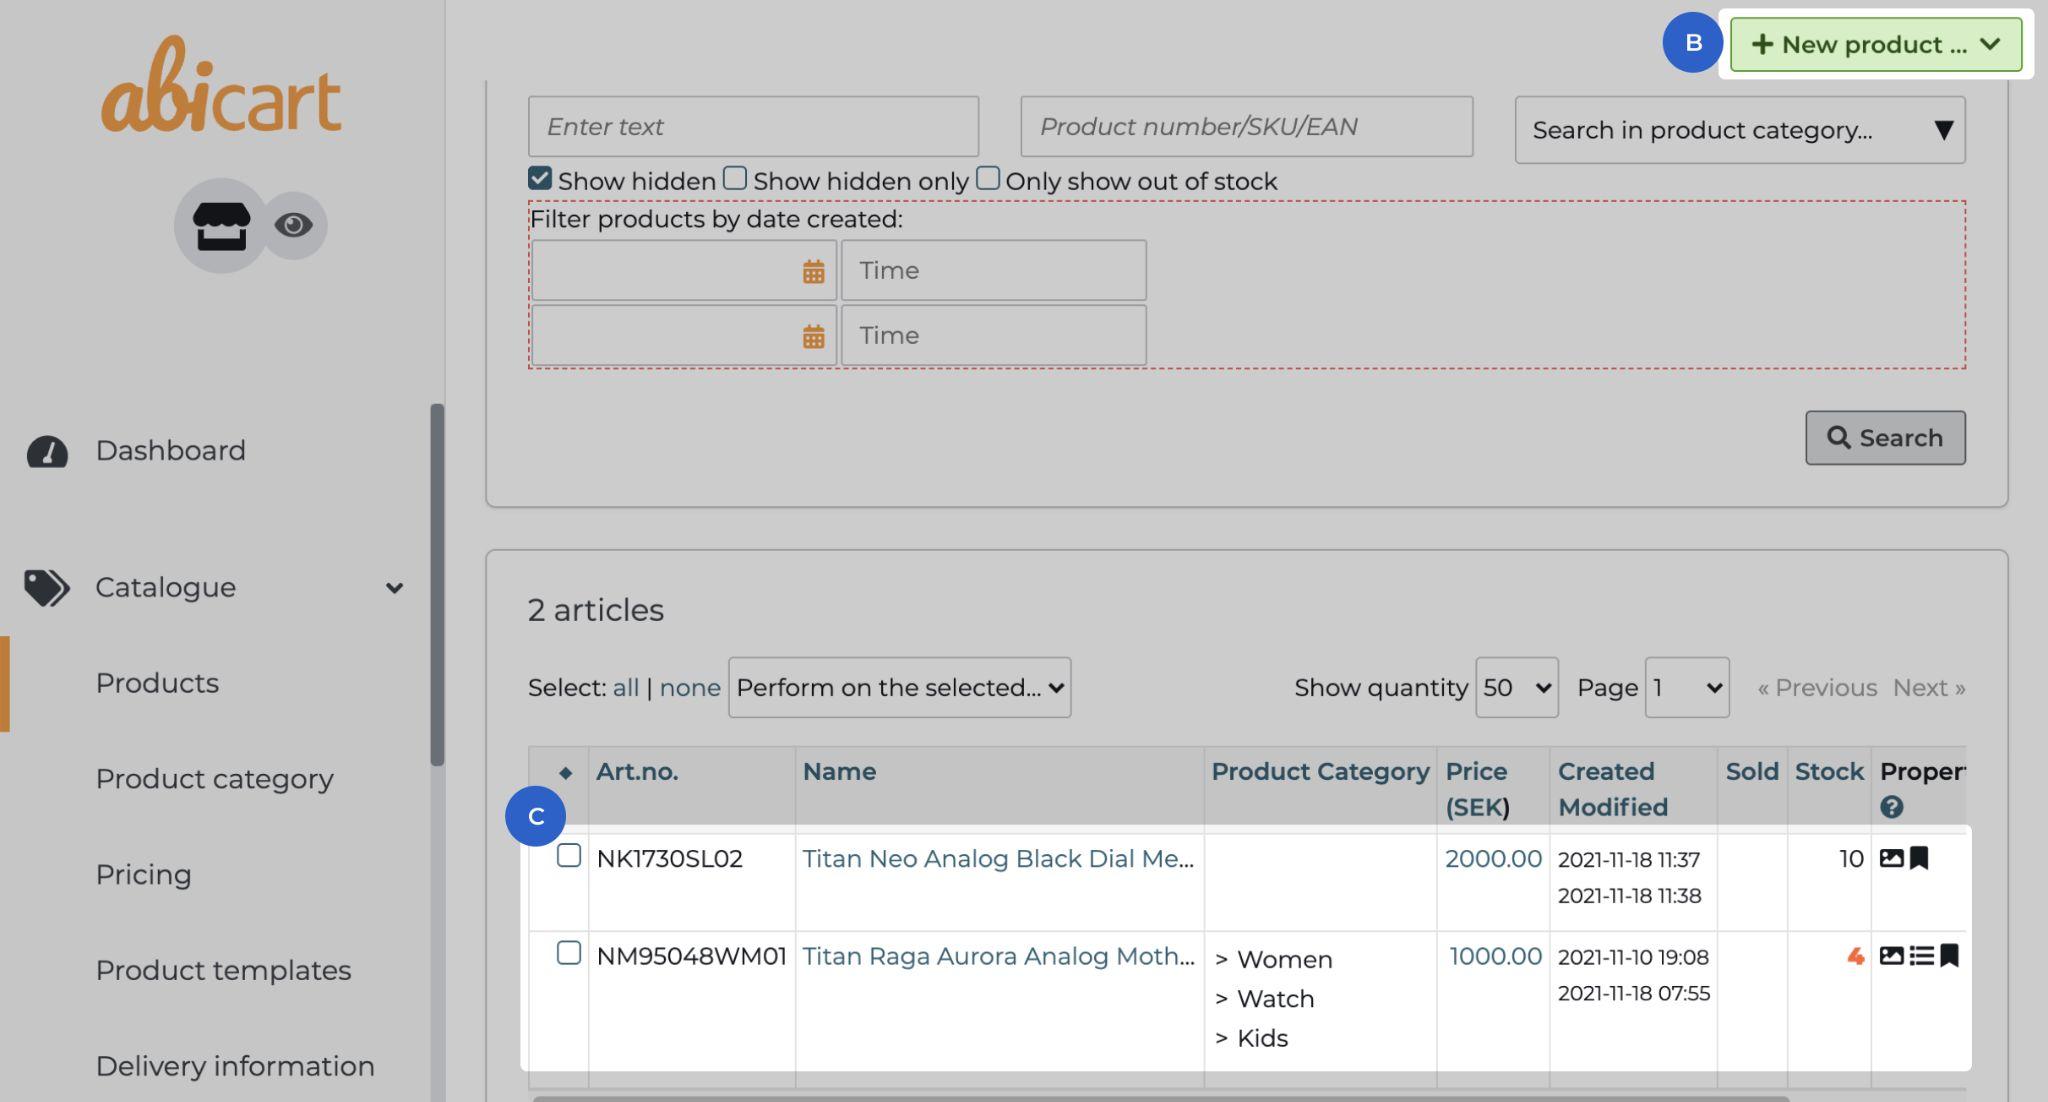Click the shop storefront icon
Screen dimensions: 2048x1102
pos(221,225)
